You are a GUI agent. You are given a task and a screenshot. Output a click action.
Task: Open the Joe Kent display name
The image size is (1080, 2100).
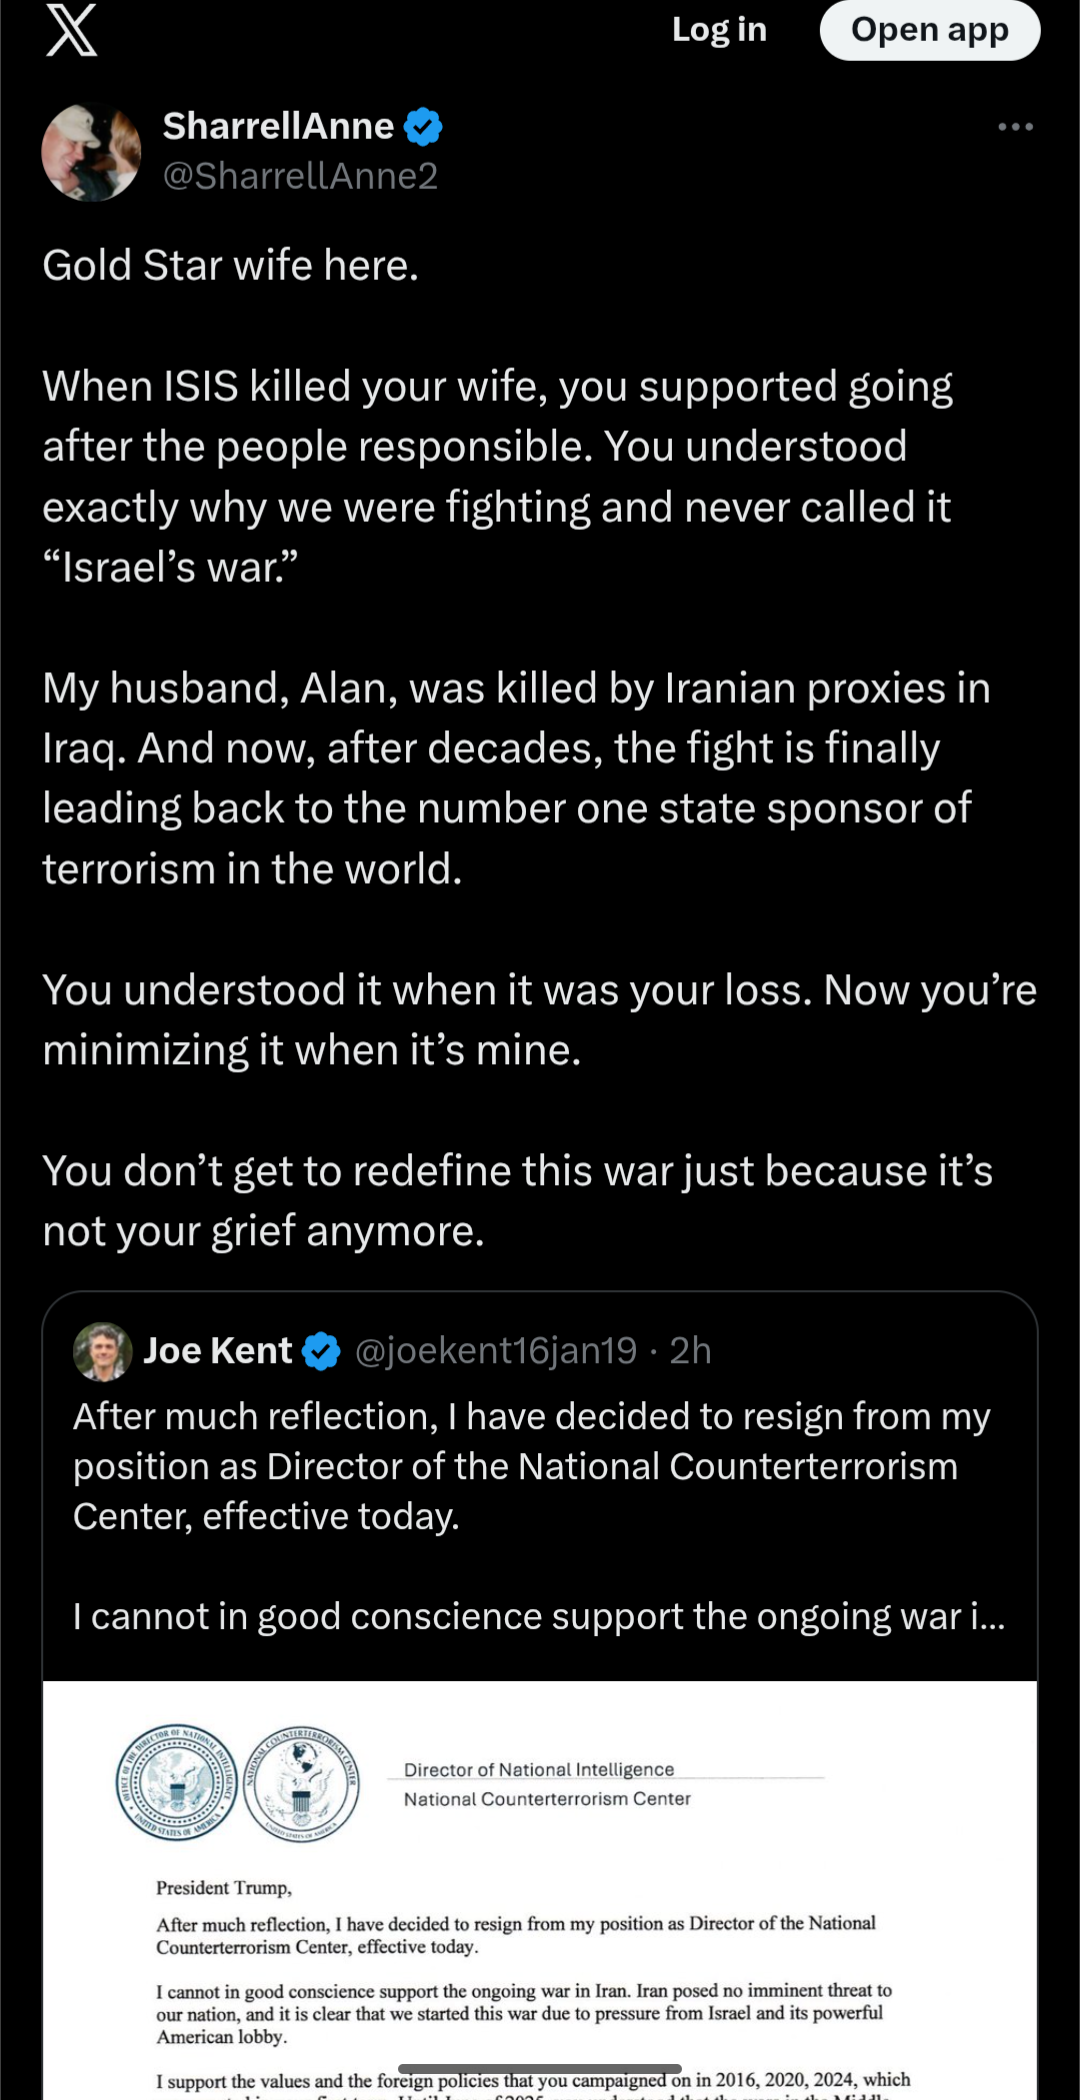pos(218,1351)
